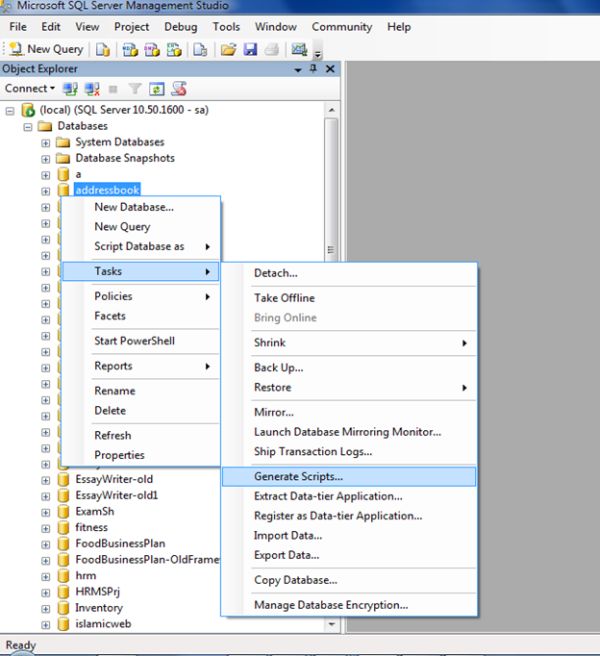The width and height of the screenshot is (600, 656).
Task: Open the Policies submenu
Action: (140, 296)
